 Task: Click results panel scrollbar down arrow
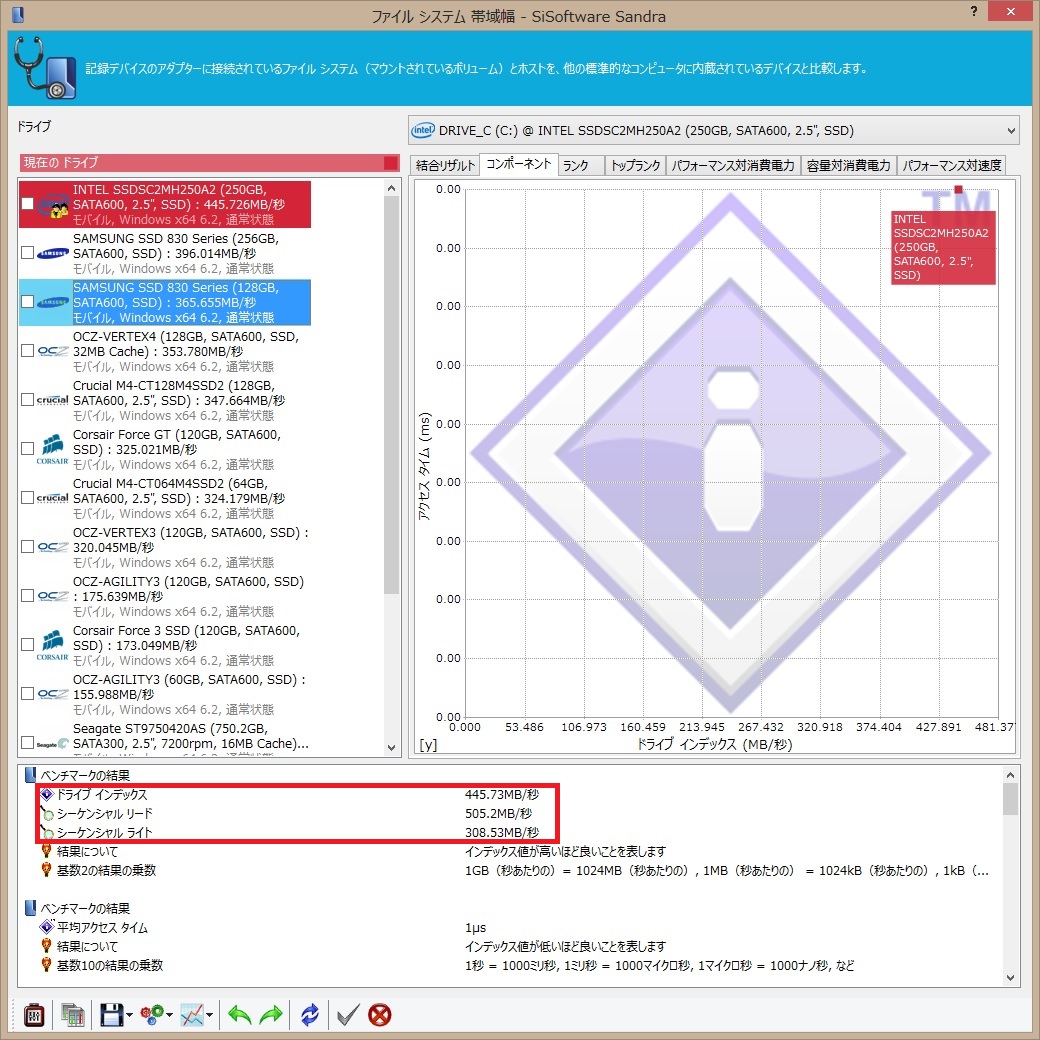tap(1010, 978)
